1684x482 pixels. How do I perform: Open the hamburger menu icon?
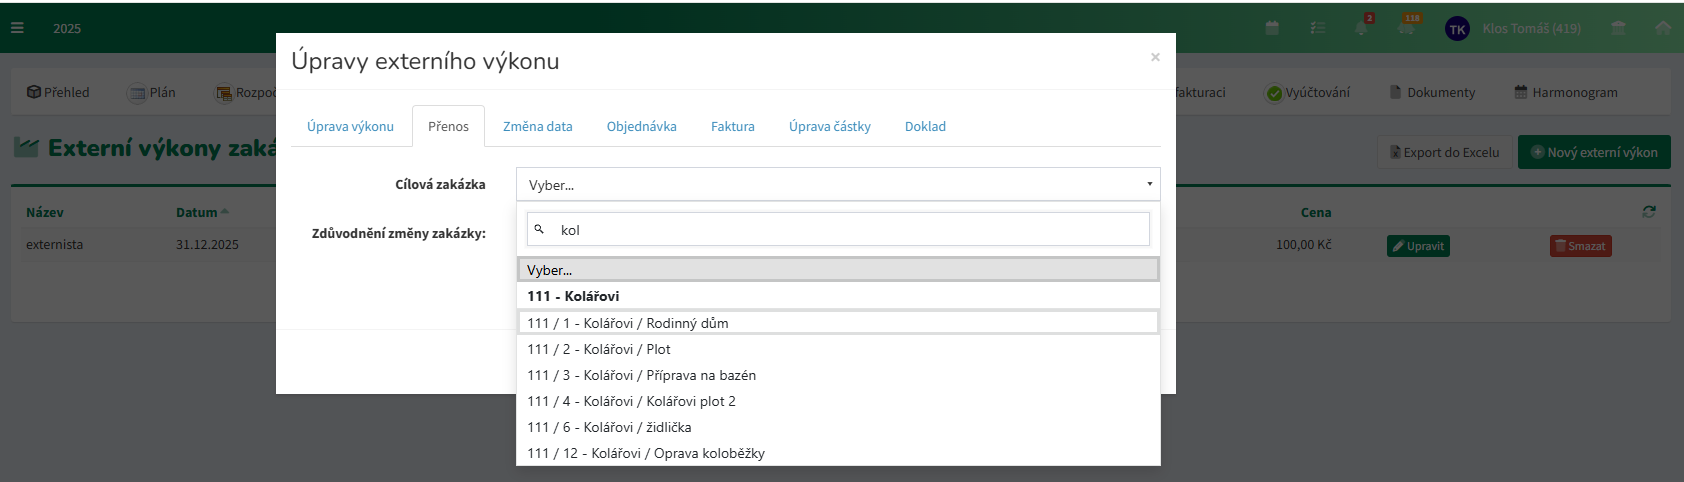pyautogui.click(x=17, y=28)
